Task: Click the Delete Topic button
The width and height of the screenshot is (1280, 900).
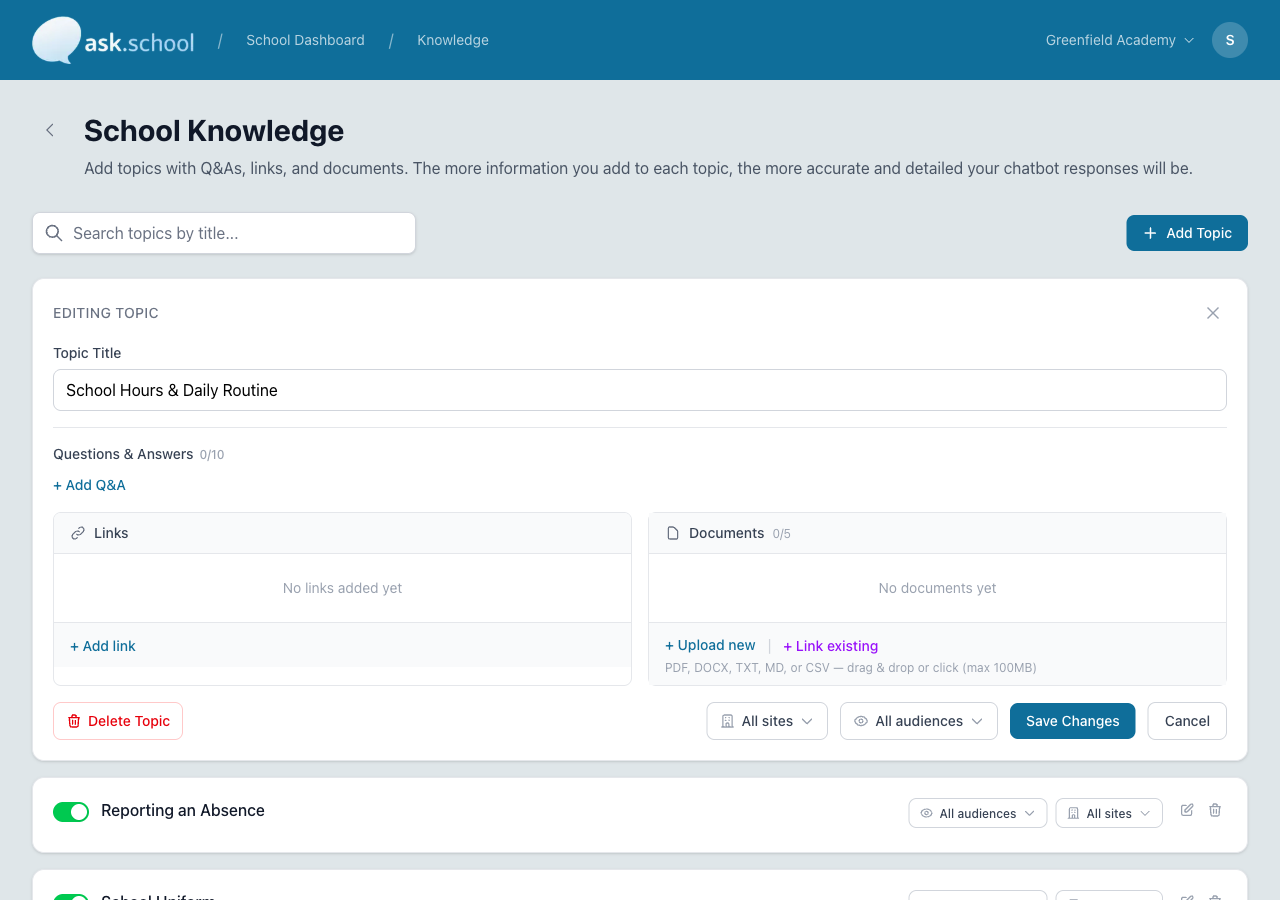Action: [118, 721]
